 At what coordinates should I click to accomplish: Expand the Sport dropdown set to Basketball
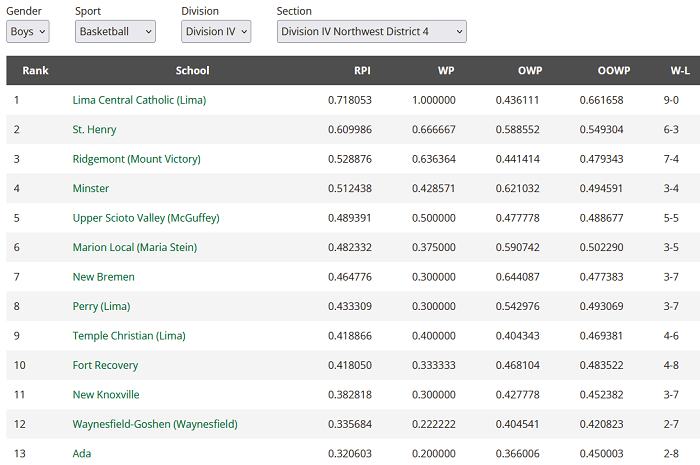[x=115, y=32]
